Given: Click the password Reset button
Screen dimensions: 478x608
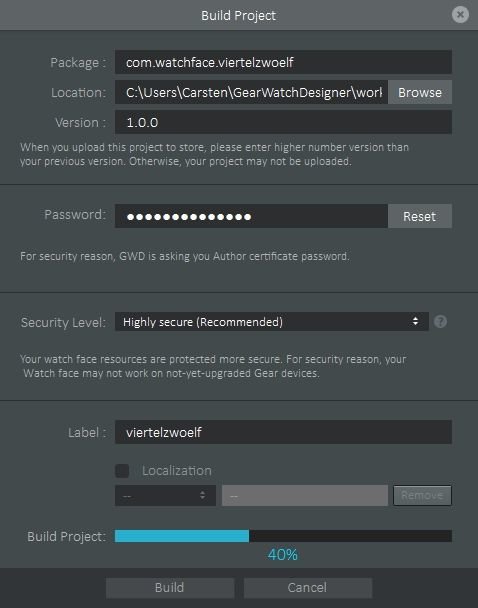Looking at the screenshot, I should pos(420,216).
